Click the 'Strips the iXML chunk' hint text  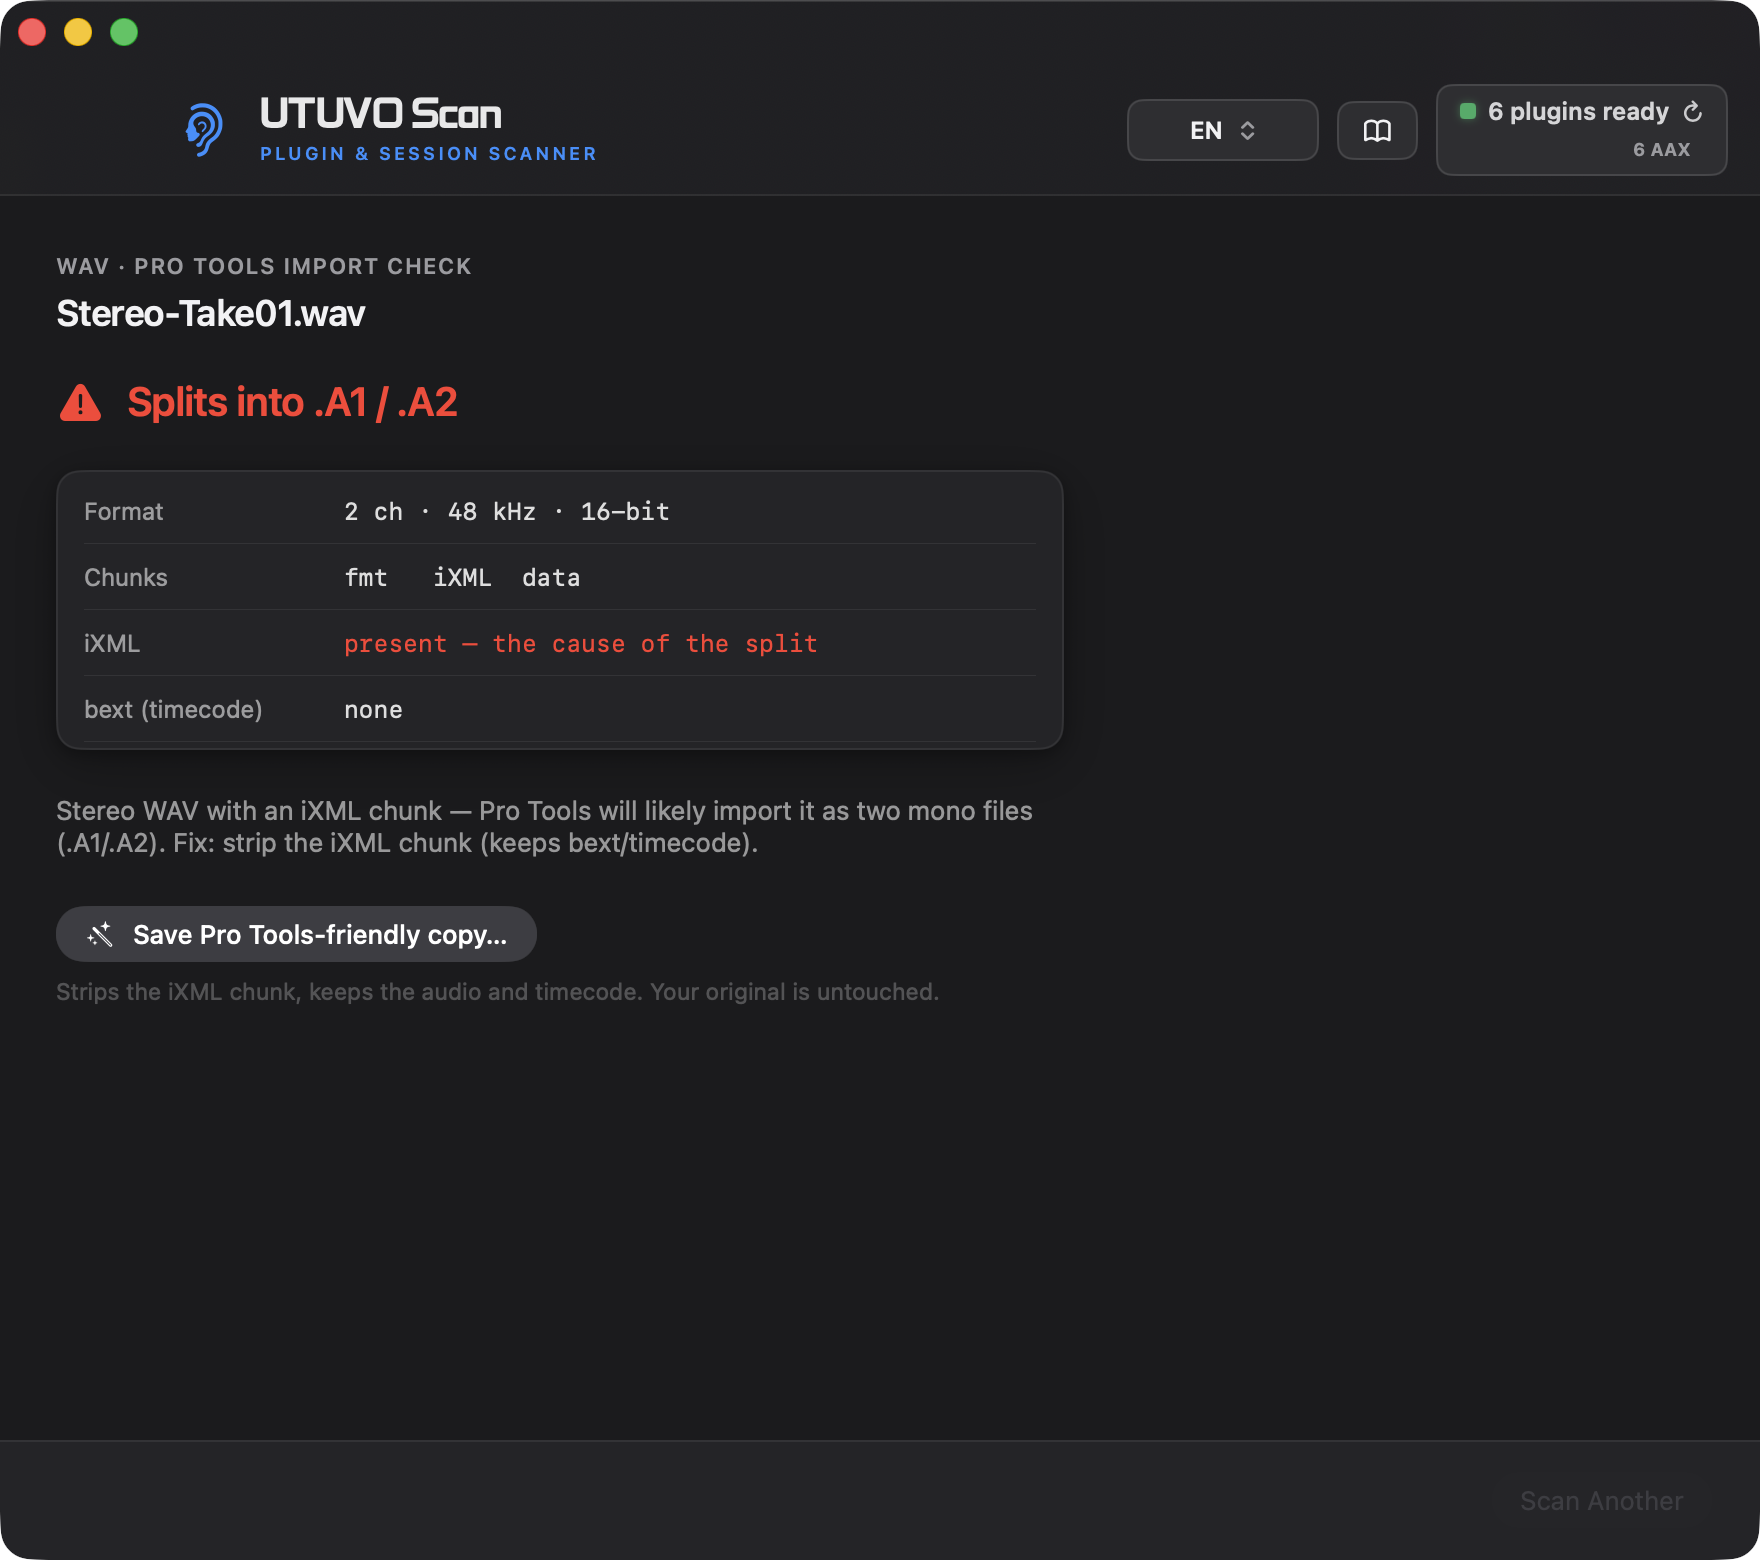(x=498, y=992)
